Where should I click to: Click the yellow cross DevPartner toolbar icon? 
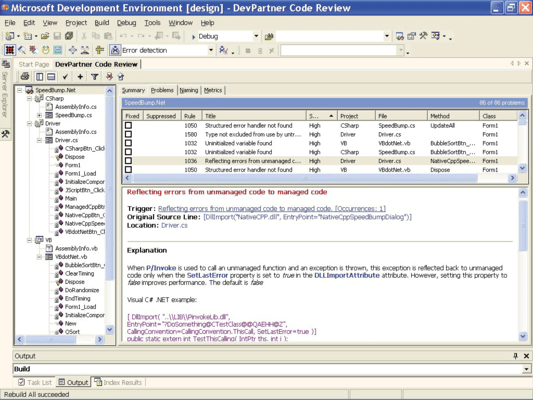pyautogui.click(x=100, y=50)
